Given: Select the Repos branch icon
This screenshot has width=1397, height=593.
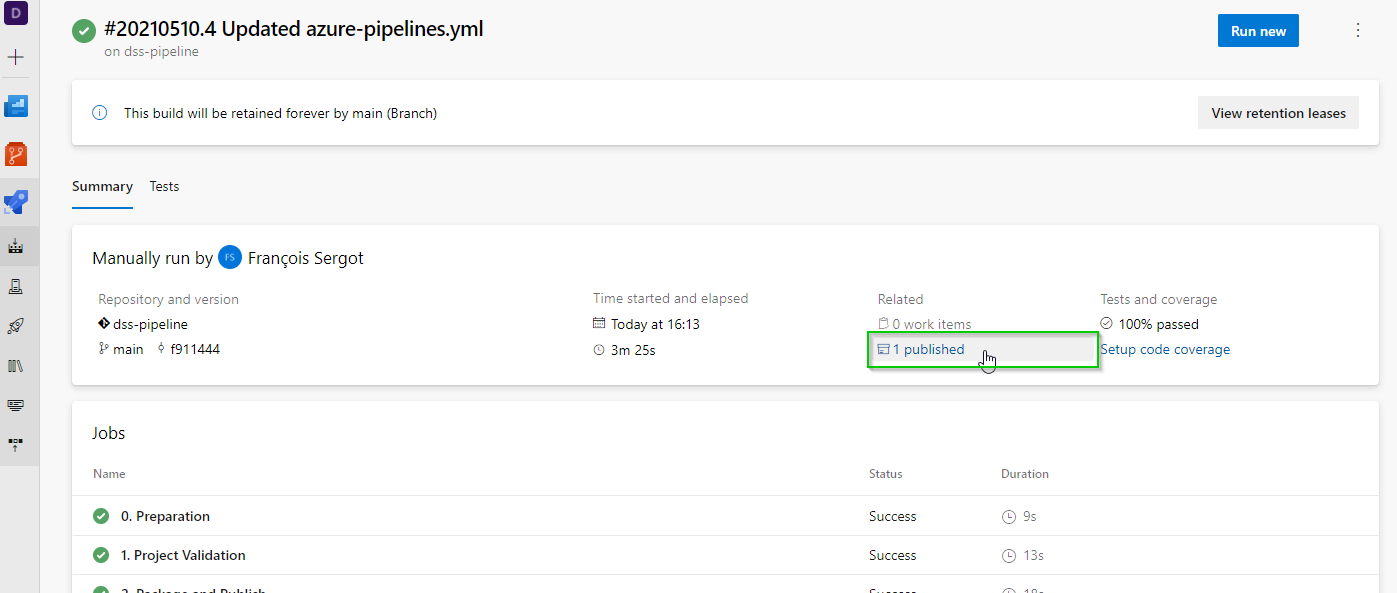Looking at the screenshot, I should (16, 154).
